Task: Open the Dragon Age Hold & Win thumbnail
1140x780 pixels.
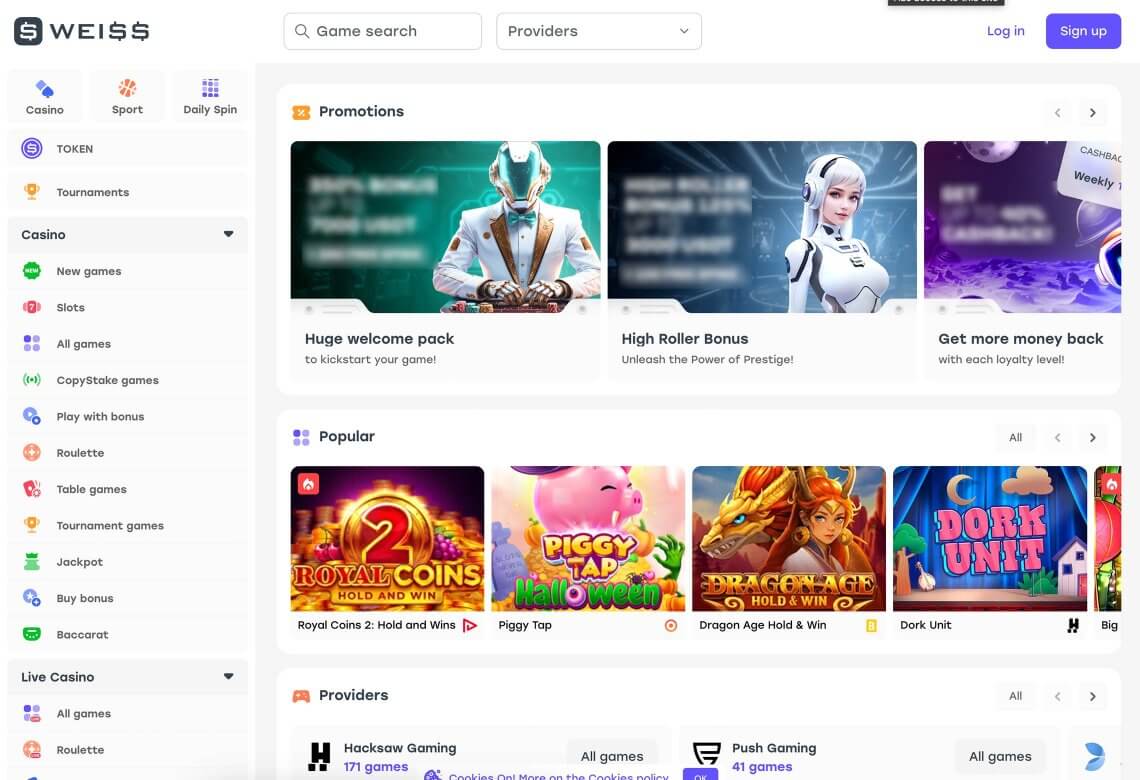Action: 789,539
